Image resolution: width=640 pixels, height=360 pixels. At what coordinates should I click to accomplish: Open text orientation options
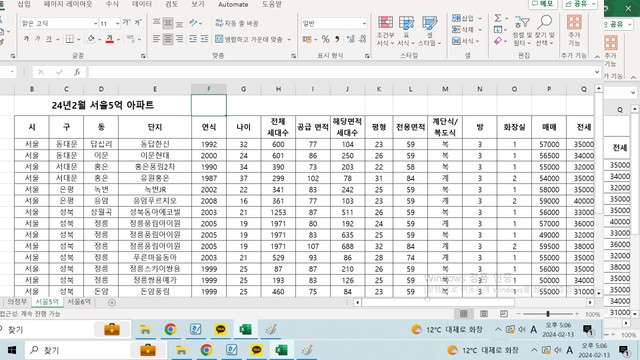click(195, 23)
